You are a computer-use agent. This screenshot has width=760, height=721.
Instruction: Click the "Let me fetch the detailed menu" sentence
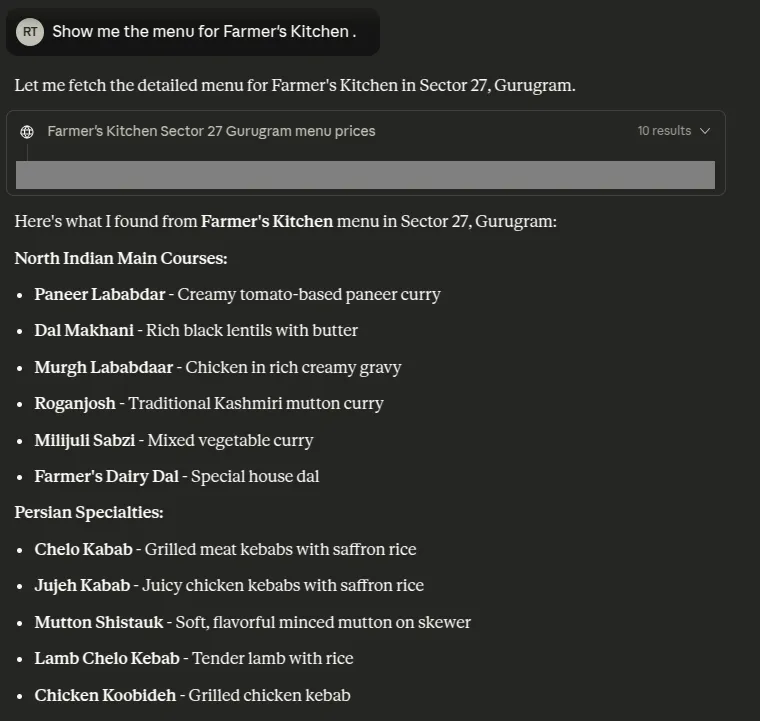pos(295,85)
